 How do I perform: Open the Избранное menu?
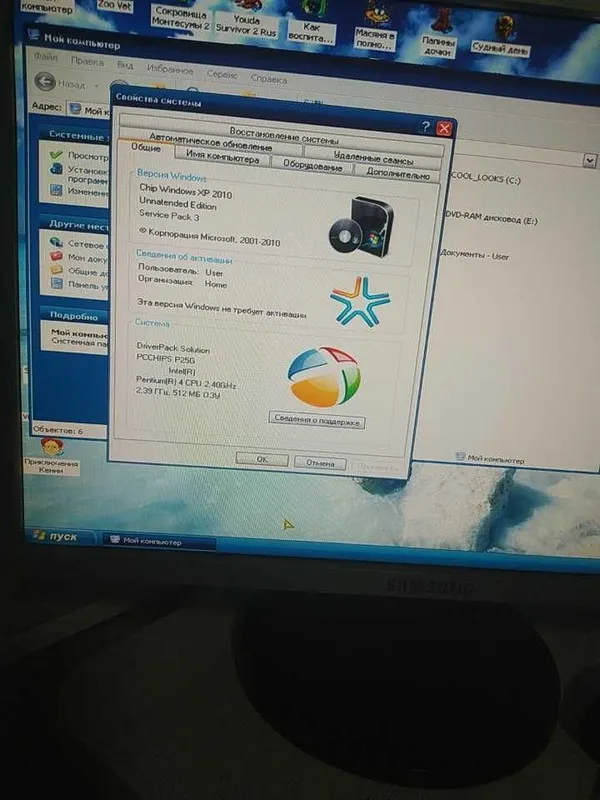(x=169, y=69)
